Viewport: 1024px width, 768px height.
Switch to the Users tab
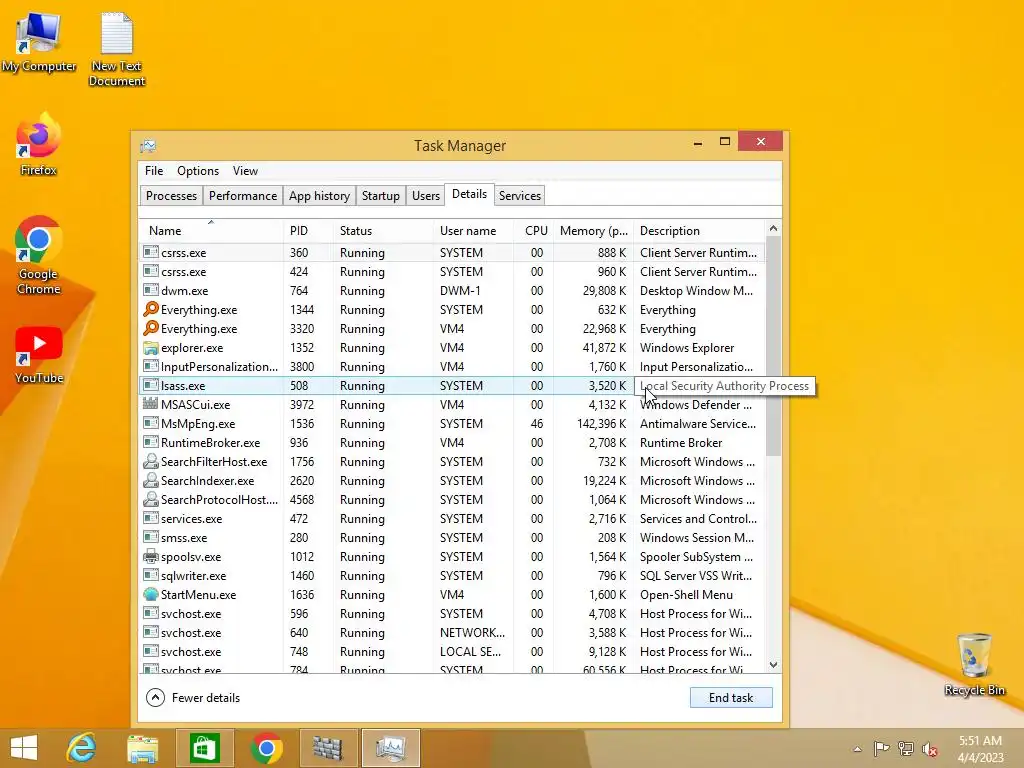(x=426, y=195)
